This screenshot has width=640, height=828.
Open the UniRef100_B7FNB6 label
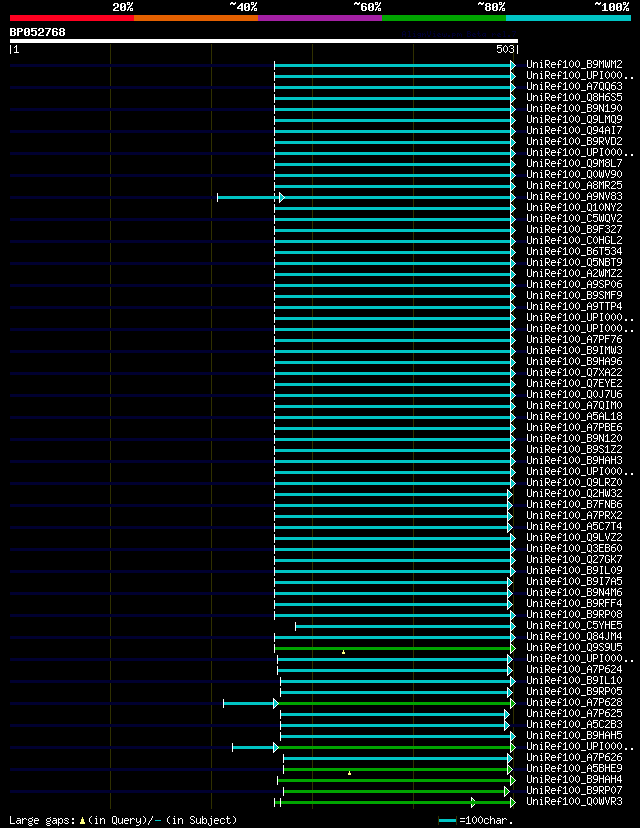coord(574,505)
